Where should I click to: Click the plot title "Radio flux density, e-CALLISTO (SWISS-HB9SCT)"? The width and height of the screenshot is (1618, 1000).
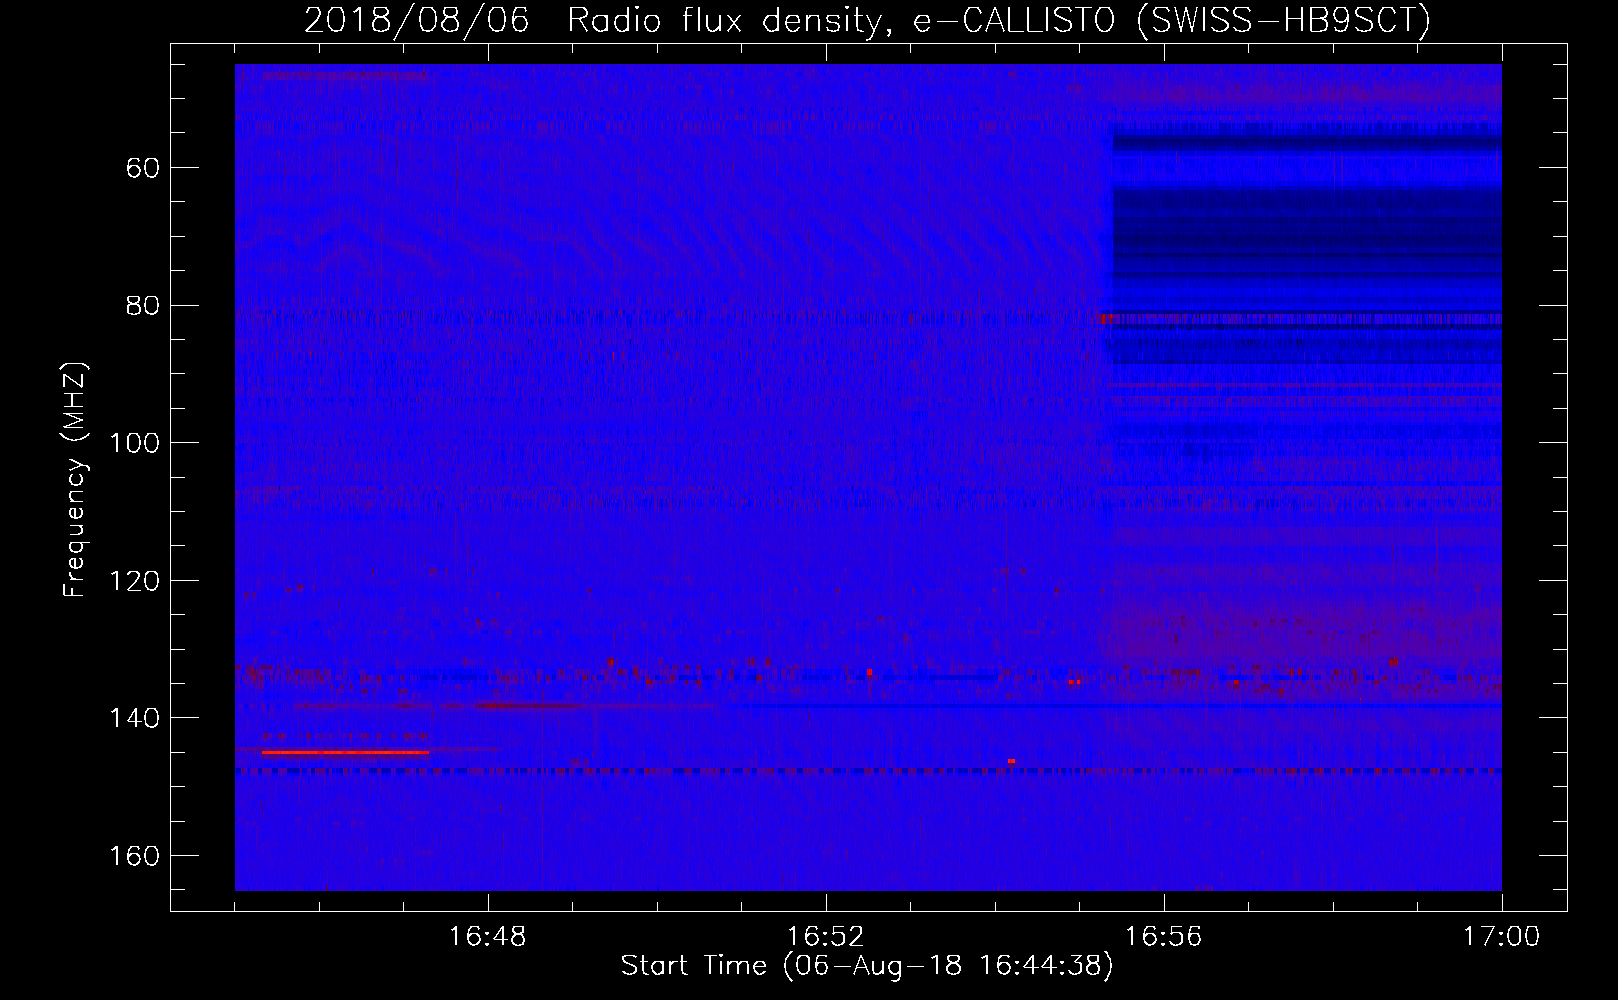coord(999,20)
